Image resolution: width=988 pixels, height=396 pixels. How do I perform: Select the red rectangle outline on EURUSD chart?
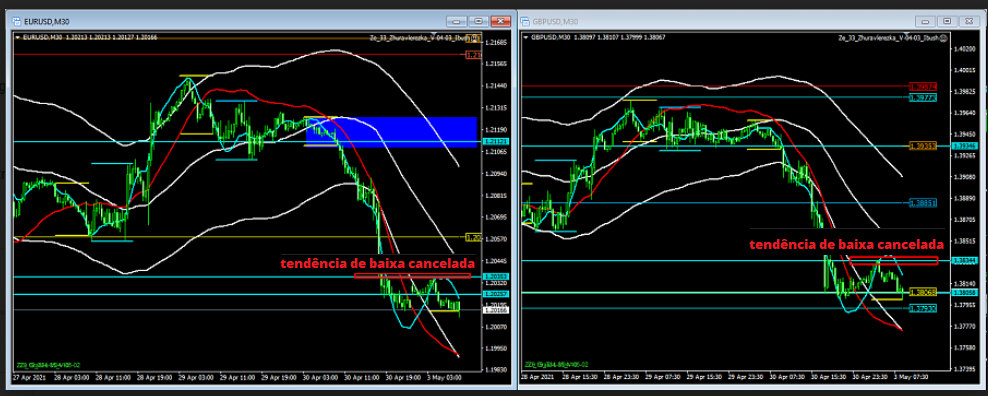(x=412, y=276)
